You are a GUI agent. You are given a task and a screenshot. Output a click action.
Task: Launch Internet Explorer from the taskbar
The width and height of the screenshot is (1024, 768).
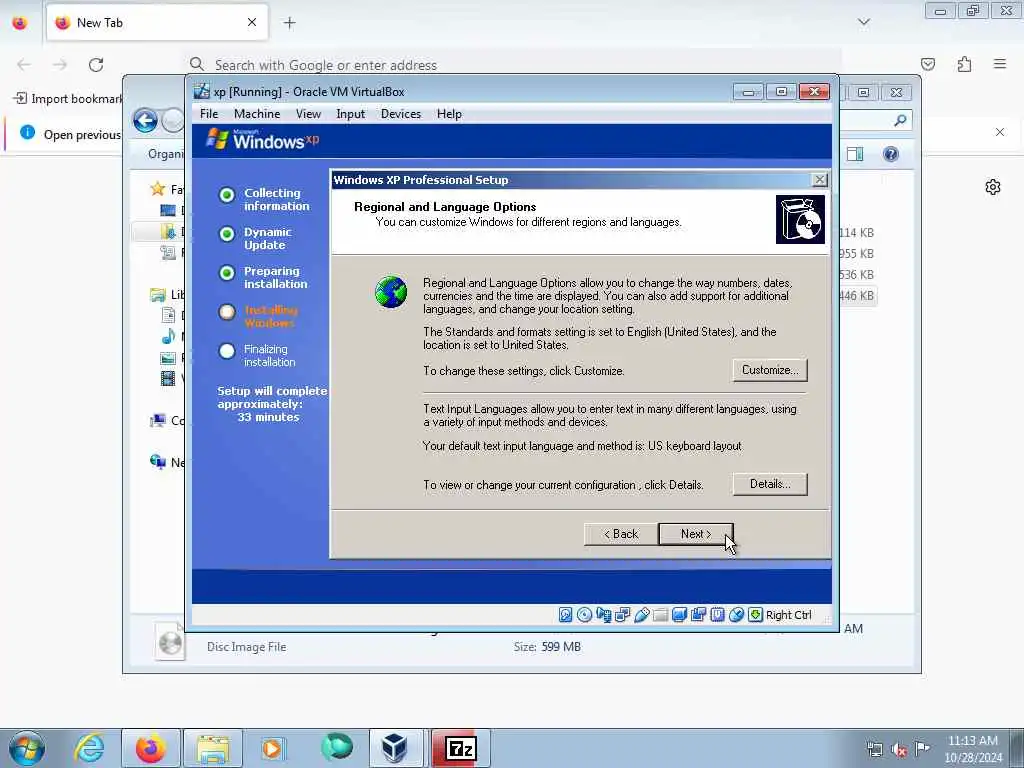click(89, 748)
